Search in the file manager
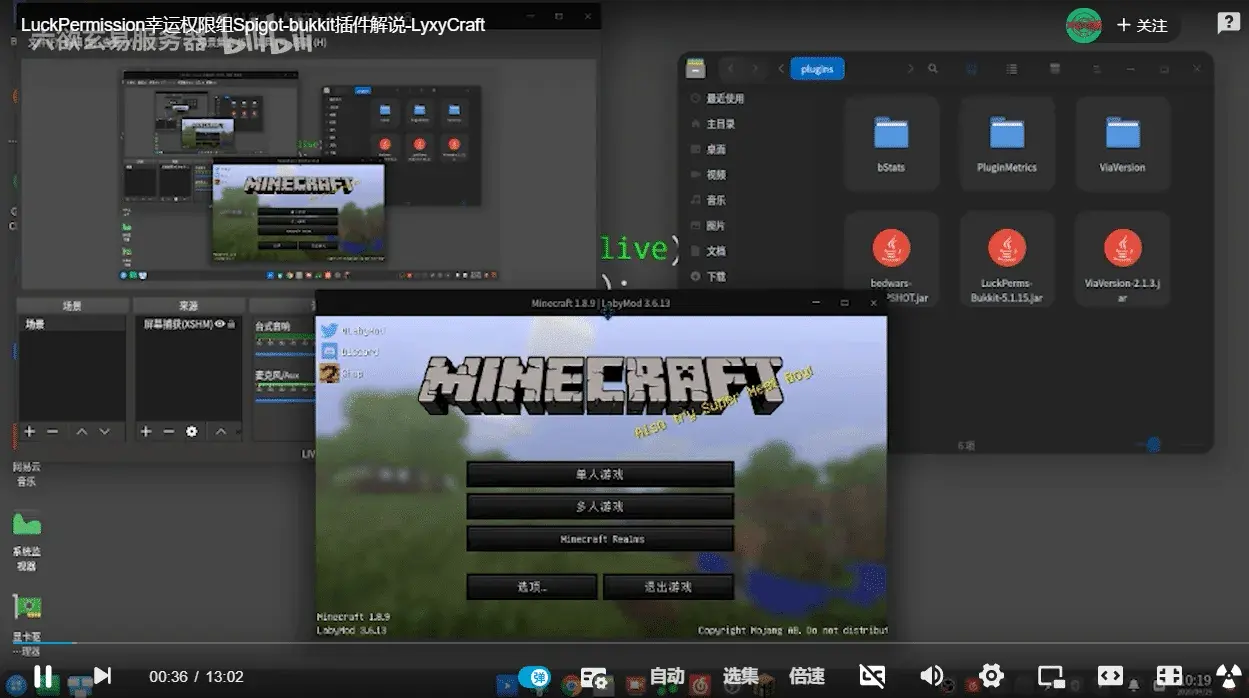 [x=933, y=69]
